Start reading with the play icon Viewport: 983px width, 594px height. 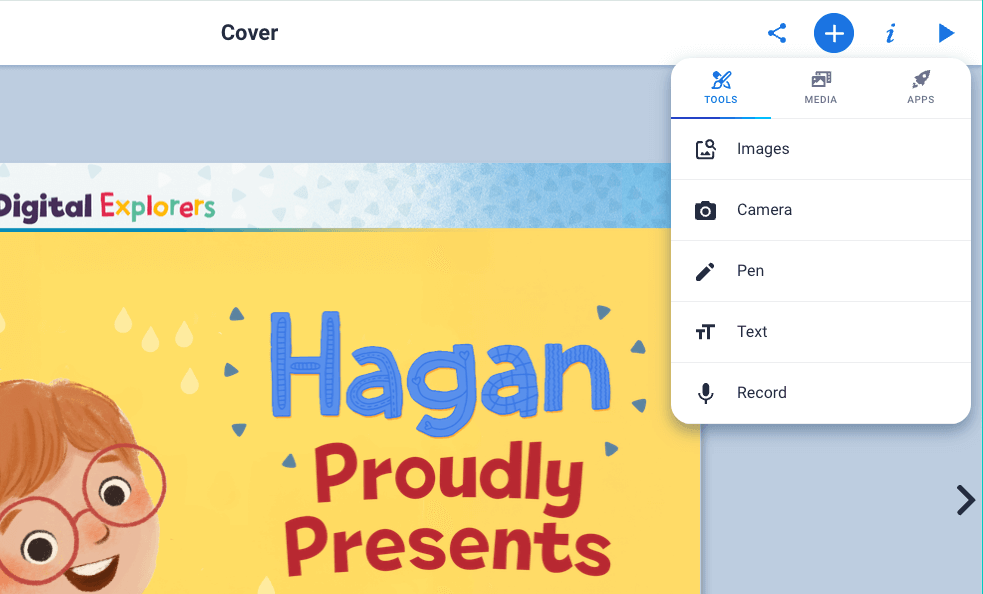point(946,34)
